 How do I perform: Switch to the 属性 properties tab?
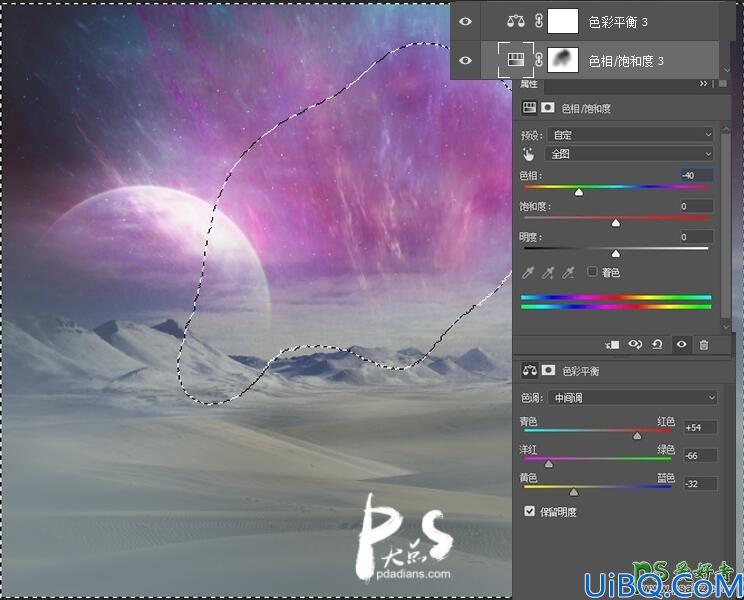point(529,84)
